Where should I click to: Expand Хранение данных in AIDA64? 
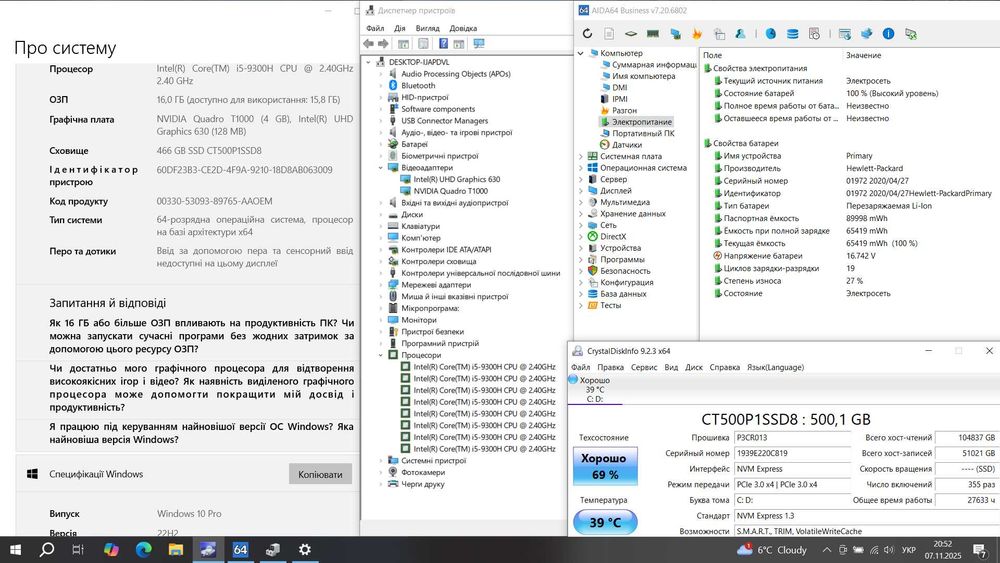tap(580, 214)
